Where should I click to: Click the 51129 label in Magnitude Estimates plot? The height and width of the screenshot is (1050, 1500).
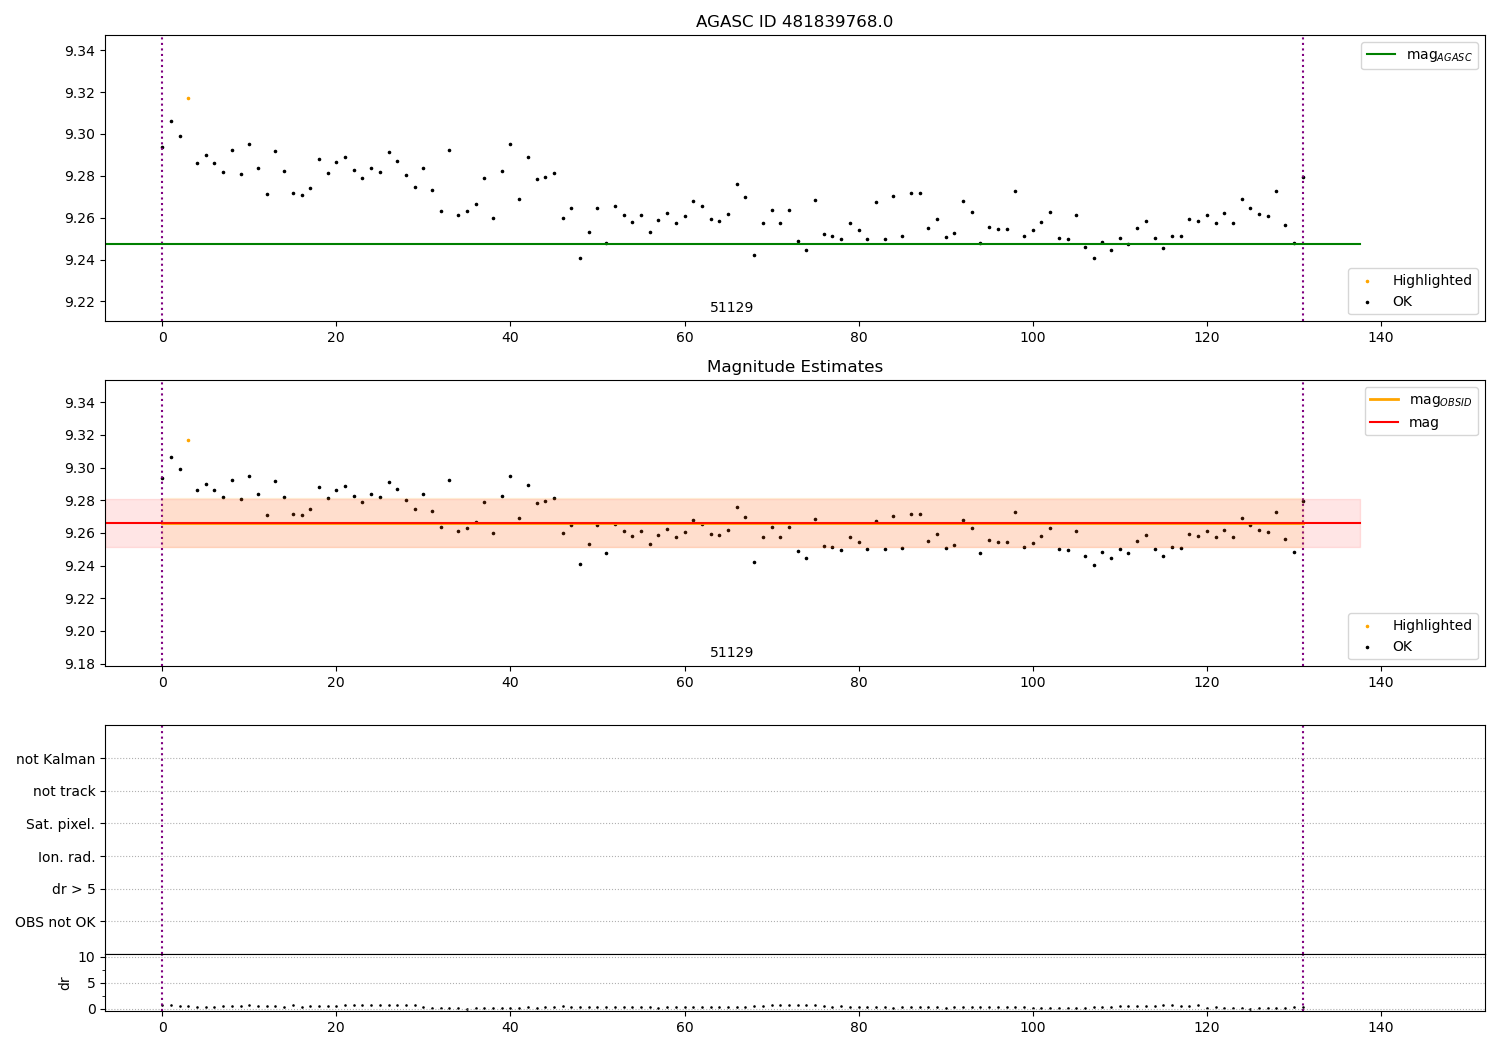pyautogui.click(x=731, y=653)
